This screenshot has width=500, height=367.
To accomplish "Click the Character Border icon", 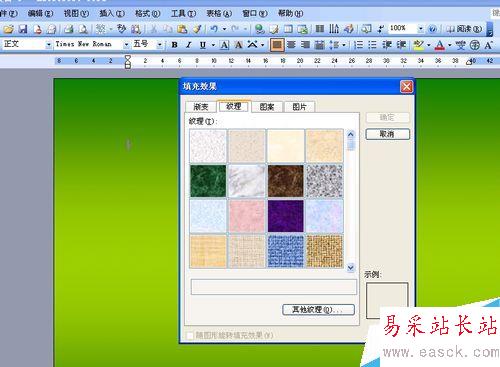I will (224, 45).
